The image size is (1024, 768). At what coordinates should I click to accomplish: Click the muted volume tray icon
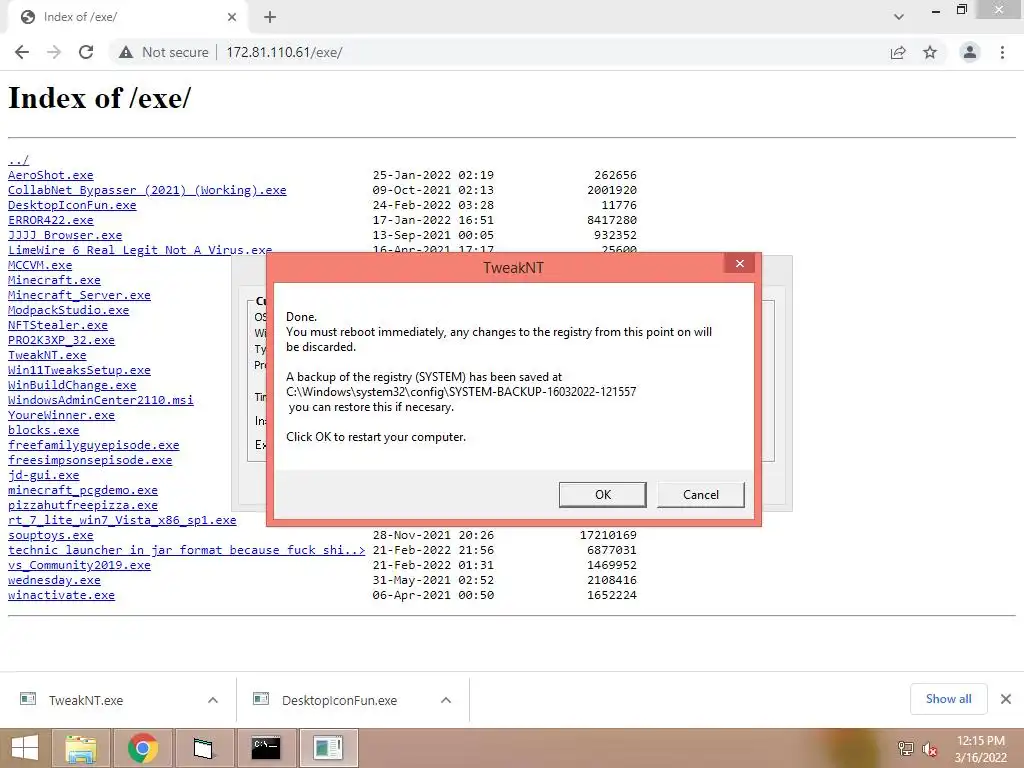tap(930, 748)
